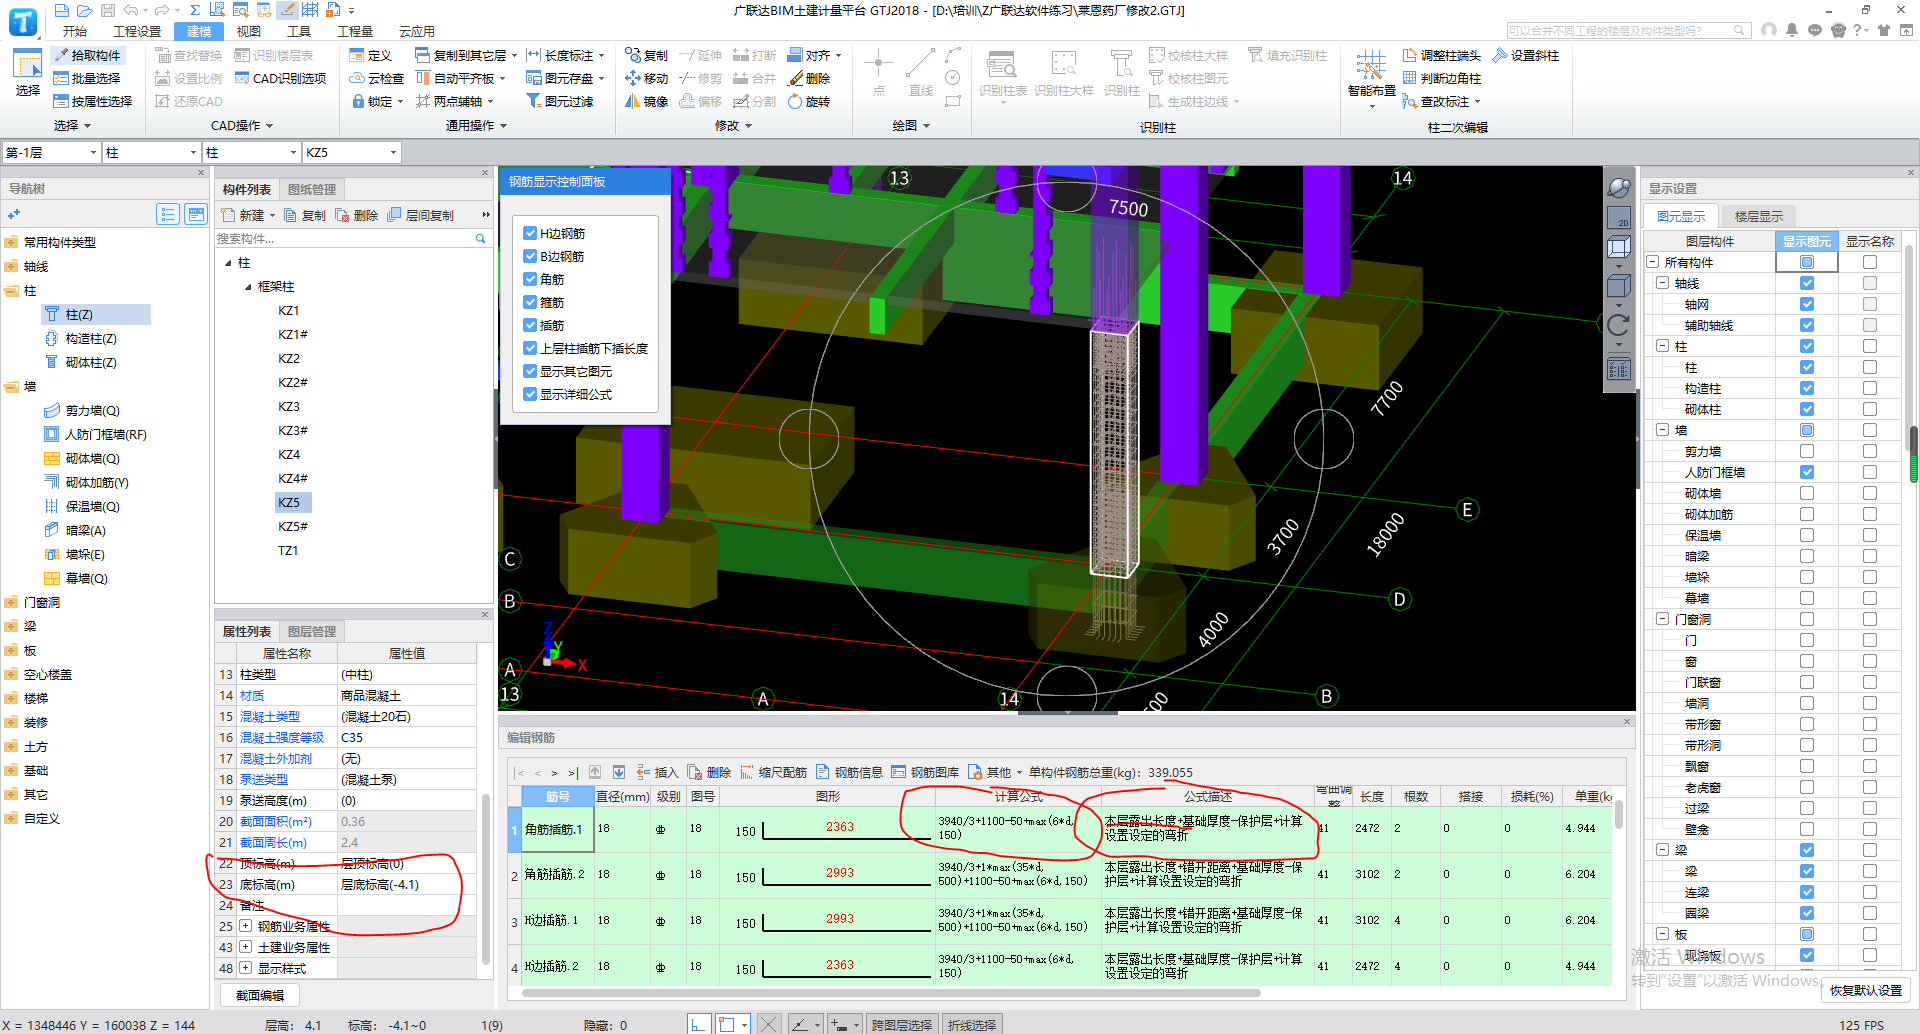Select the 直线 line drawing tool
1920x1034 pixels.
920,73
